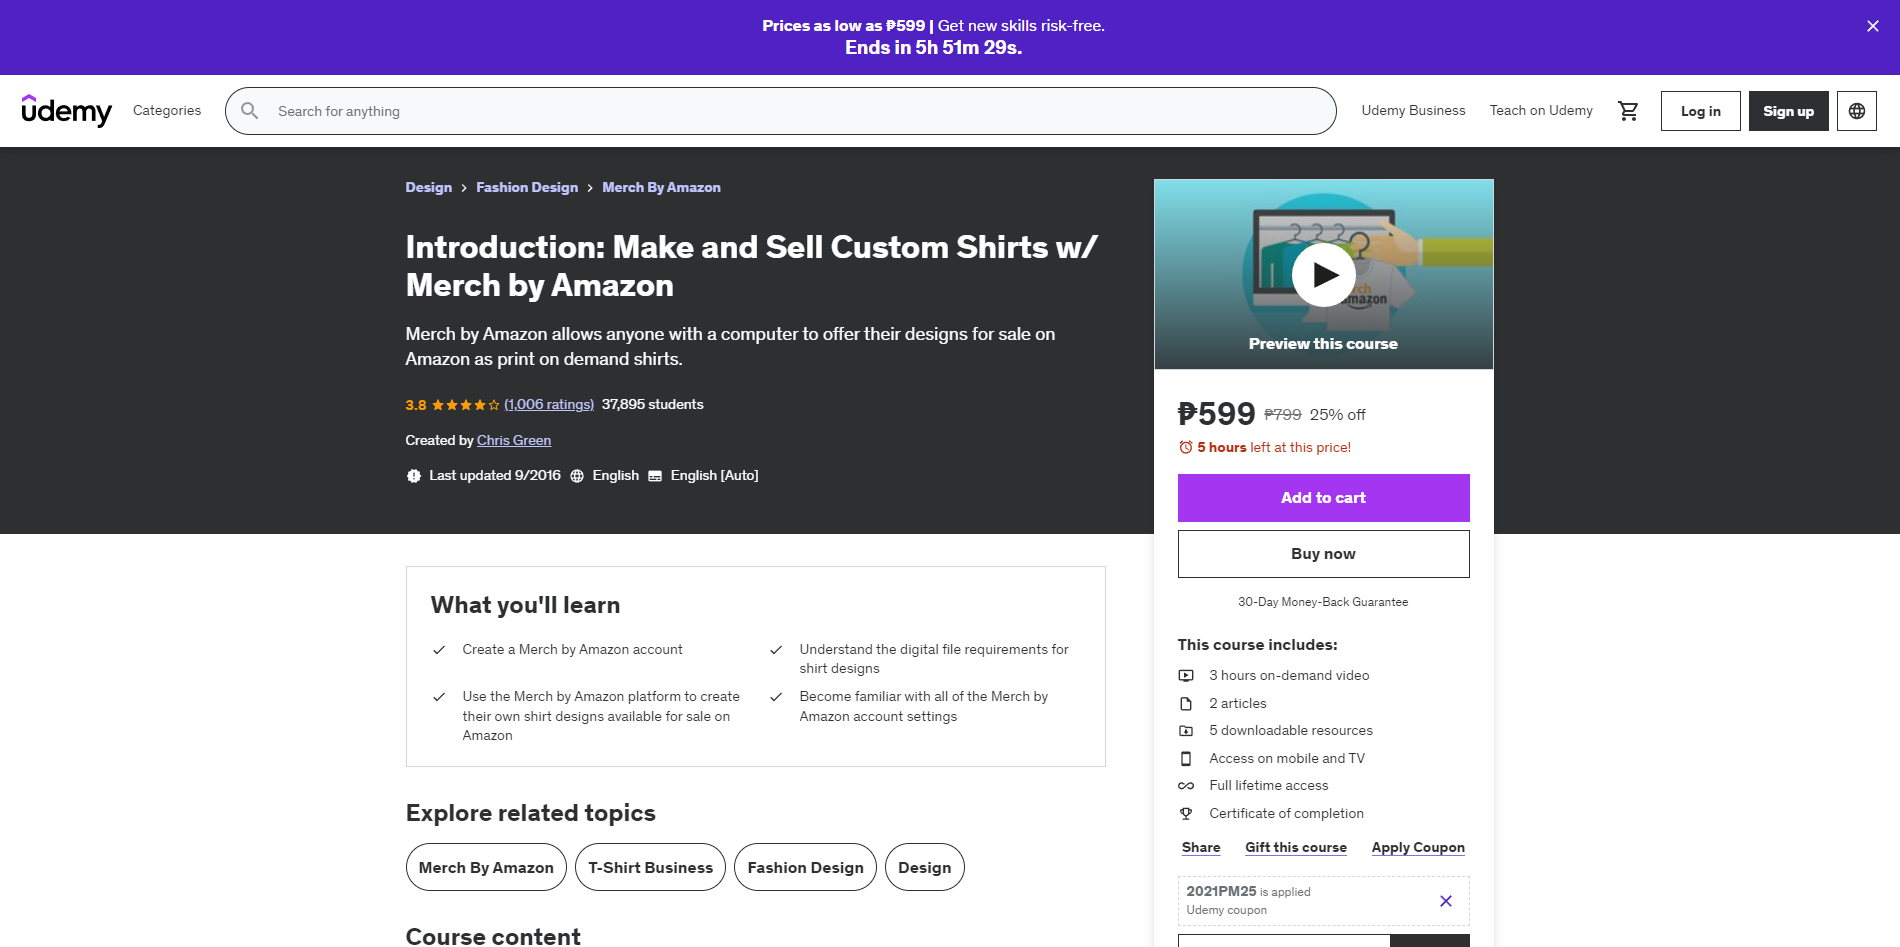Click the Last updated badge icon
The width and height of the screenshot is (1900, 947).
413,476
